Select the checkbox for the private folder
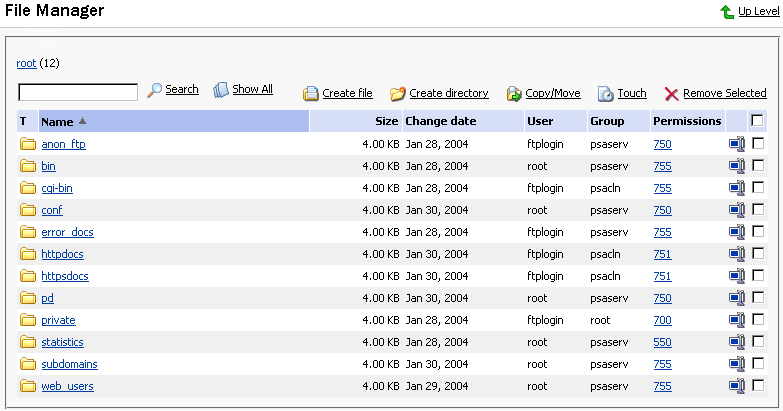Image resolution: width=783 pixels, height=411 pixels. pyautogui.click(x=758, y=320)
